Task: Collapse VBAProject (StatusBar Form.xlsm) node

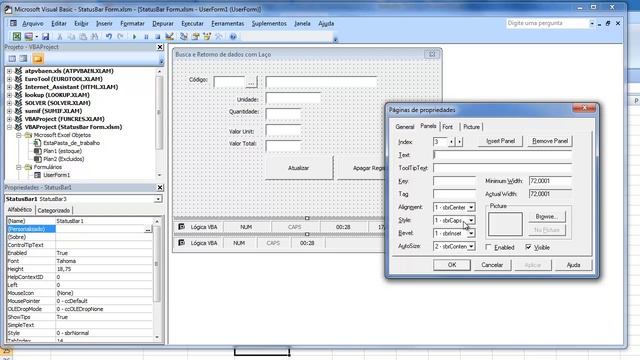Action: tap(9, 127)
